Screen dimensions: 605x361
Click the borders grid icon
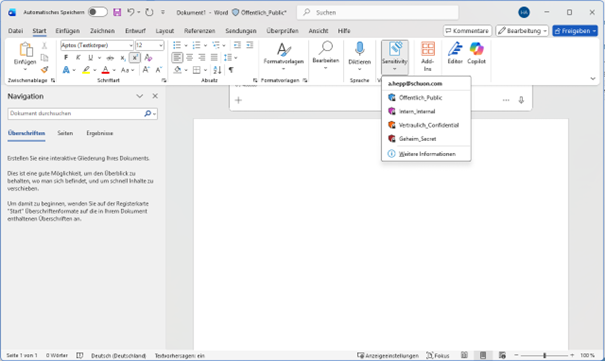196,70
